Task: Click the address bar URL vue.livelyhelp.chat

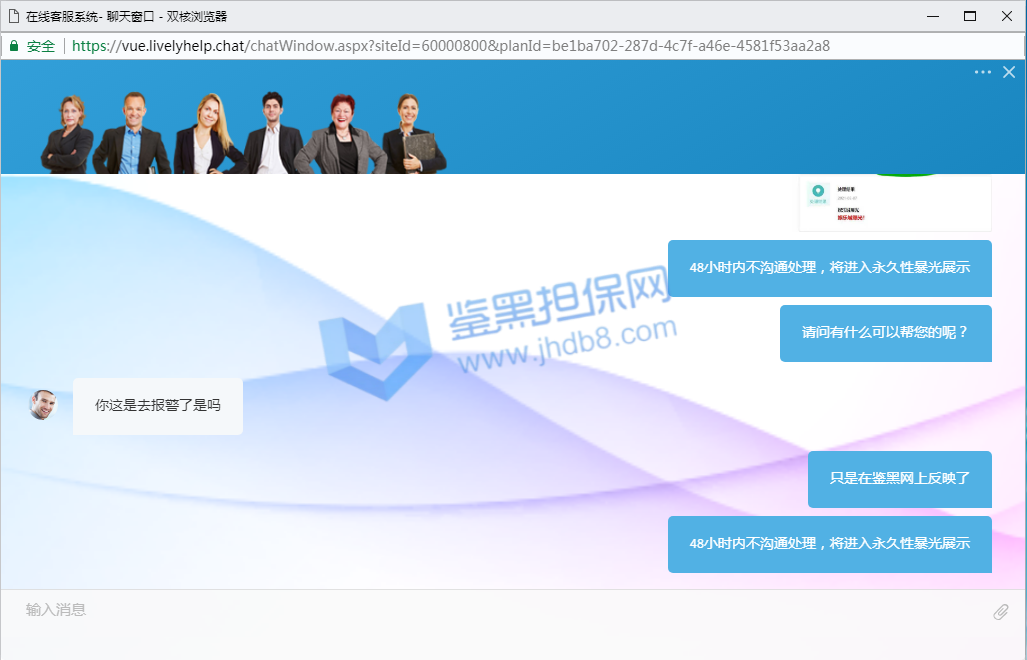Action: point(450,46)
